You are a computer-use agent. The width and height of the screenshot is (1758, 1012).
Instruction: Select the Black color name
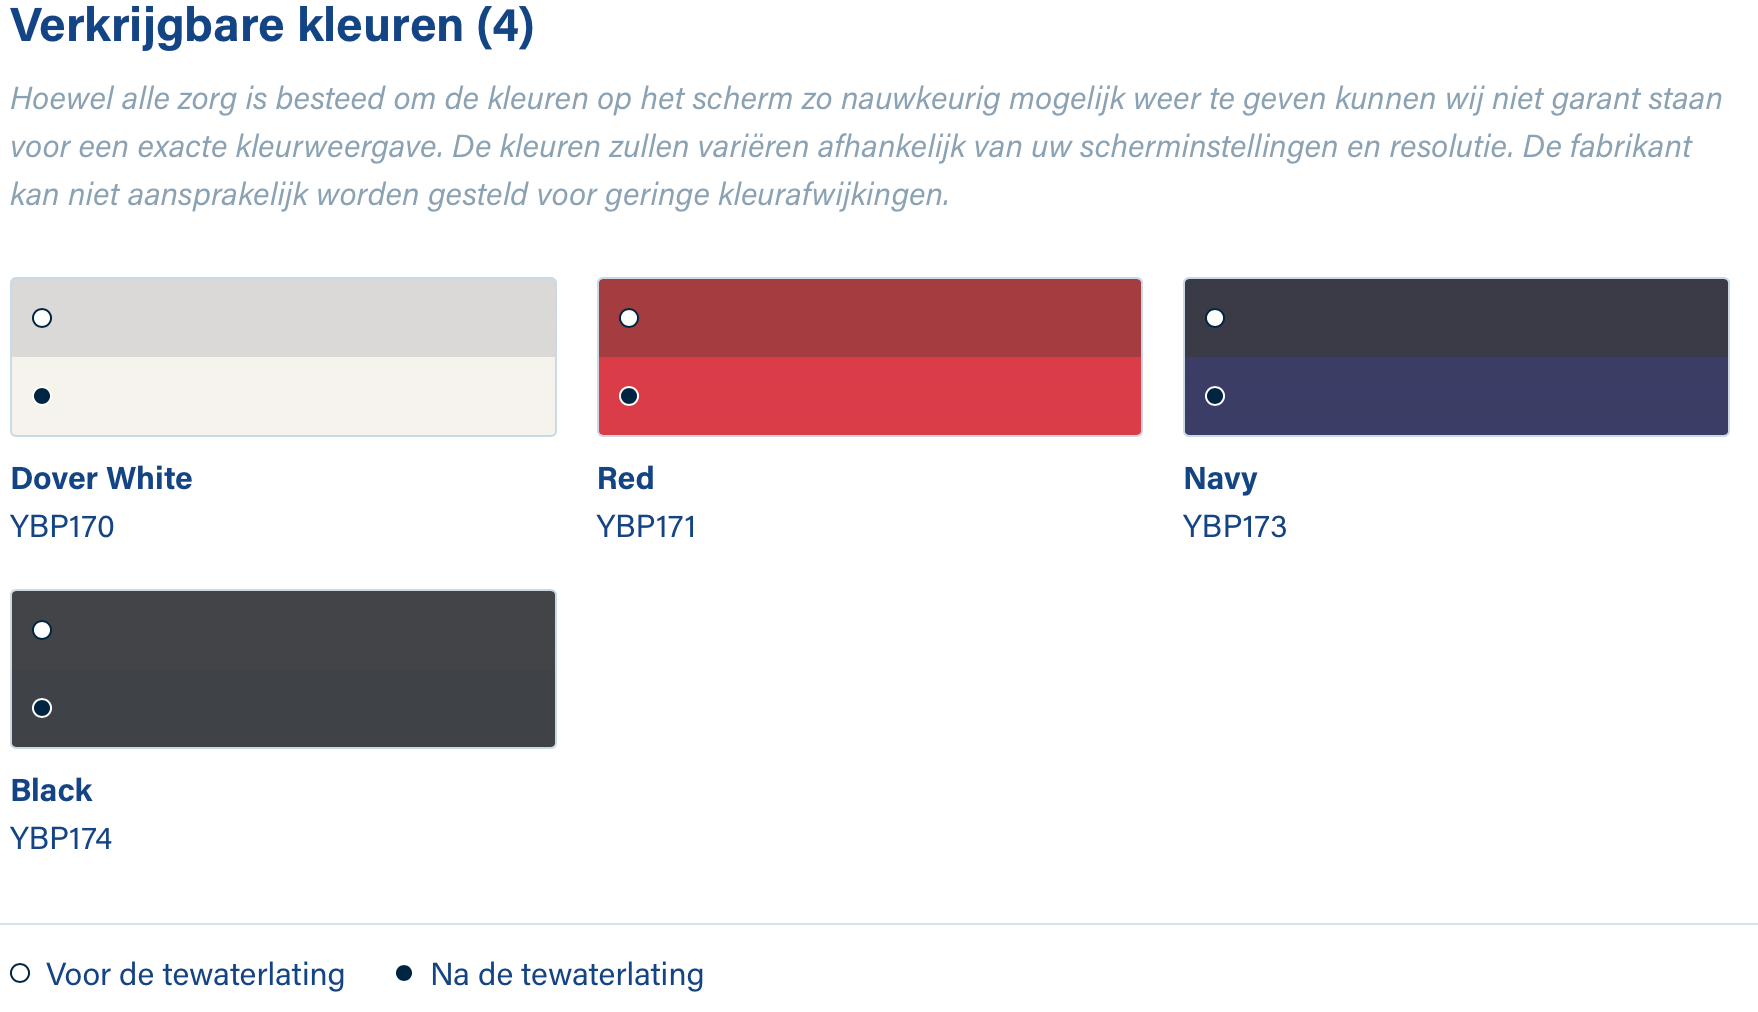pyautogui.click(x=52, y=790)
